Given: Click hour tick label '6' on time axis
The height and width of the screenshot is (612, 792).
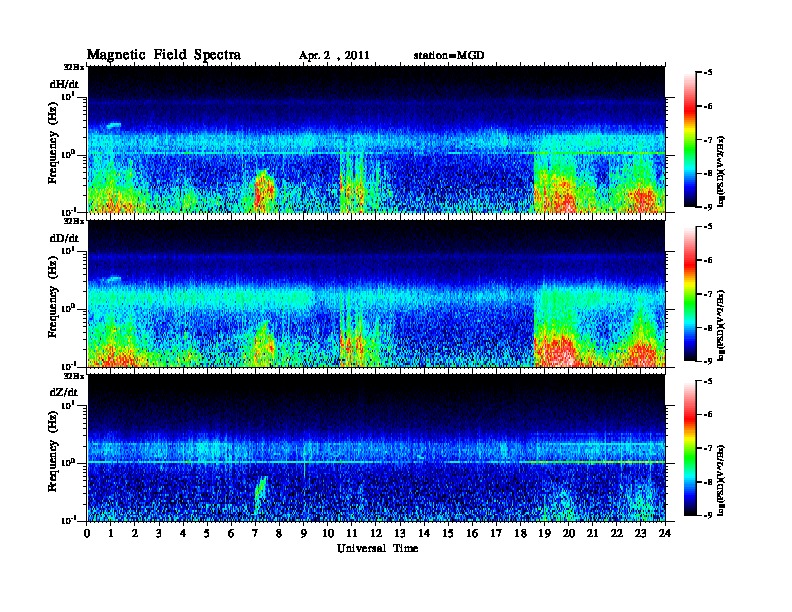Looking at the screenshot, I should [231, 533].
